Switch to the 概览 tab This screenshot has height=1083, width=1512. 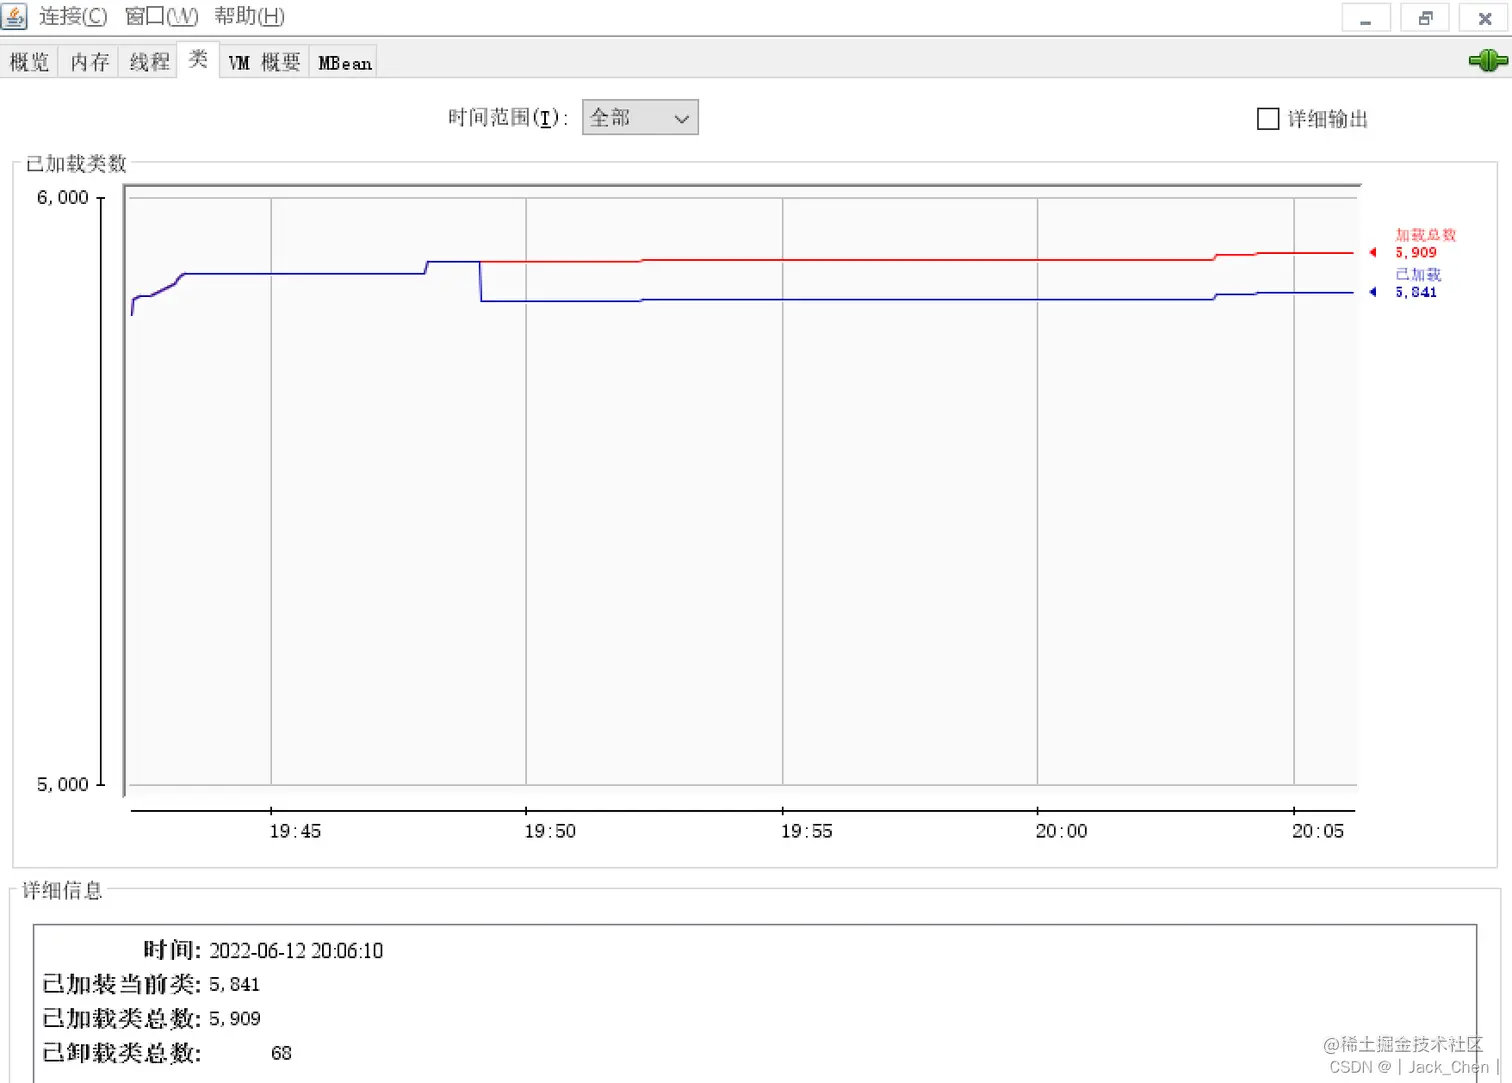click(x=29, y=62)
